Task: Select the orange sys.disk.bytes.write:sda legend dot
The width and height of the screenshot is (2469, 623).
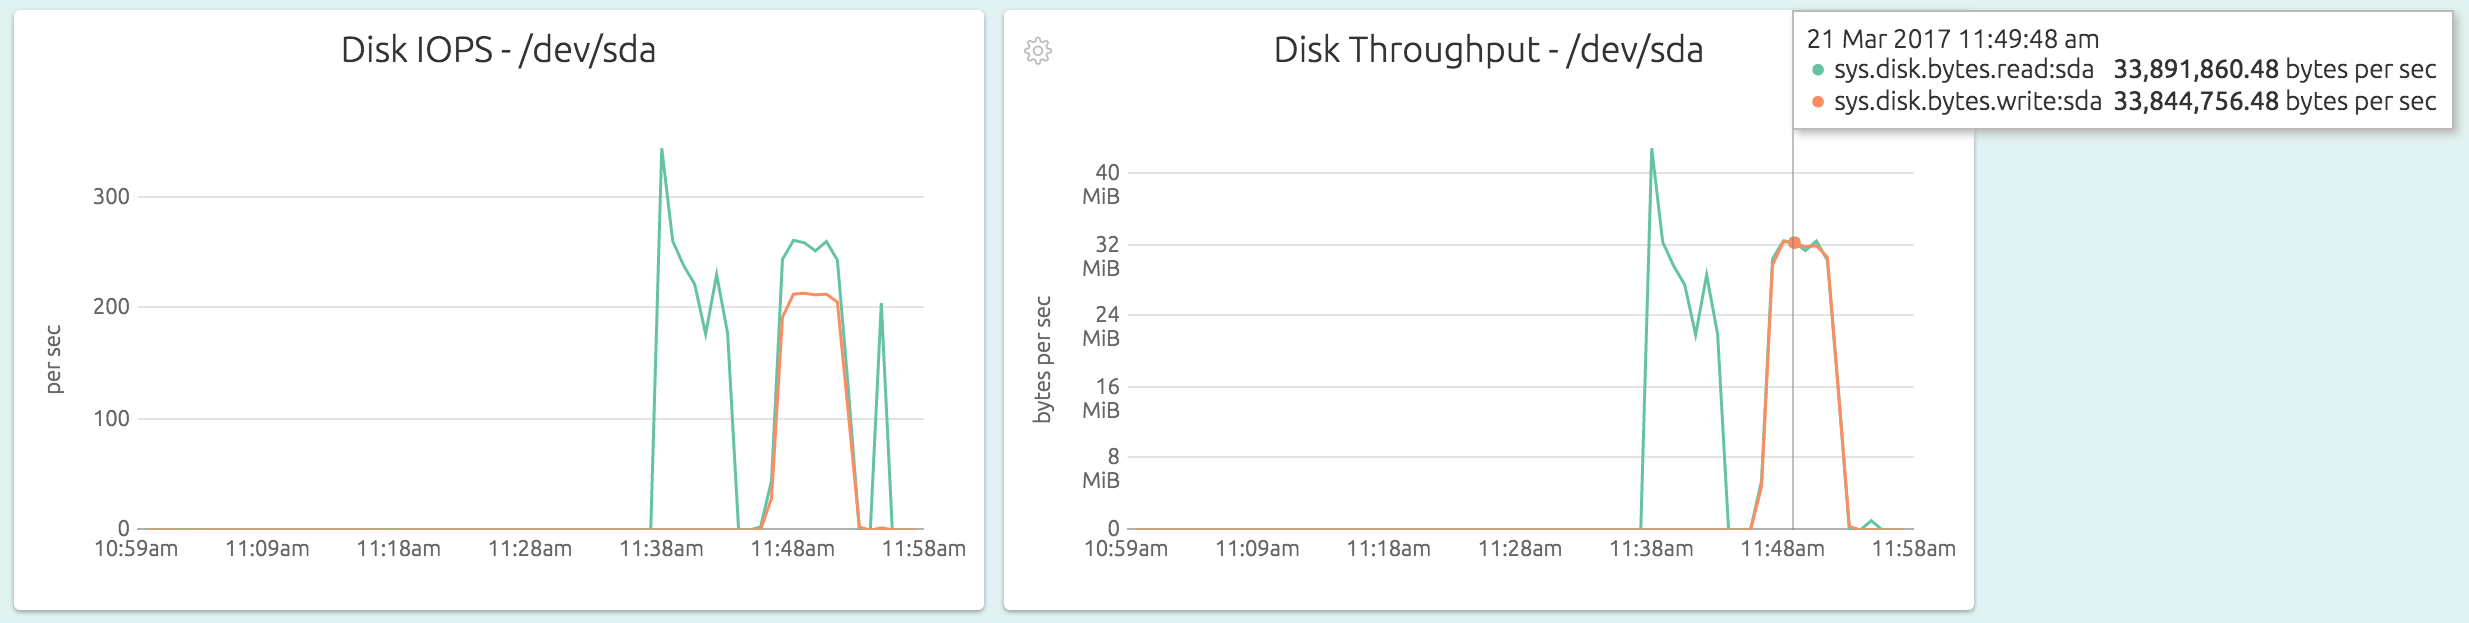Action: click(x=1818, y=102)
